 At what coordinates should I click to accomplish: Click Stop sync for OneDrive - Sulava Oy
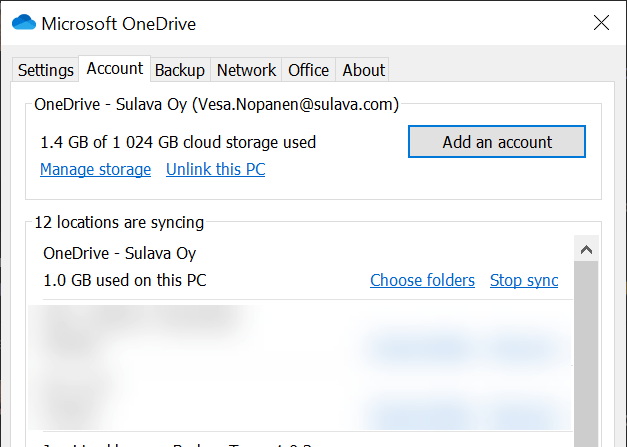pos(524,280)
